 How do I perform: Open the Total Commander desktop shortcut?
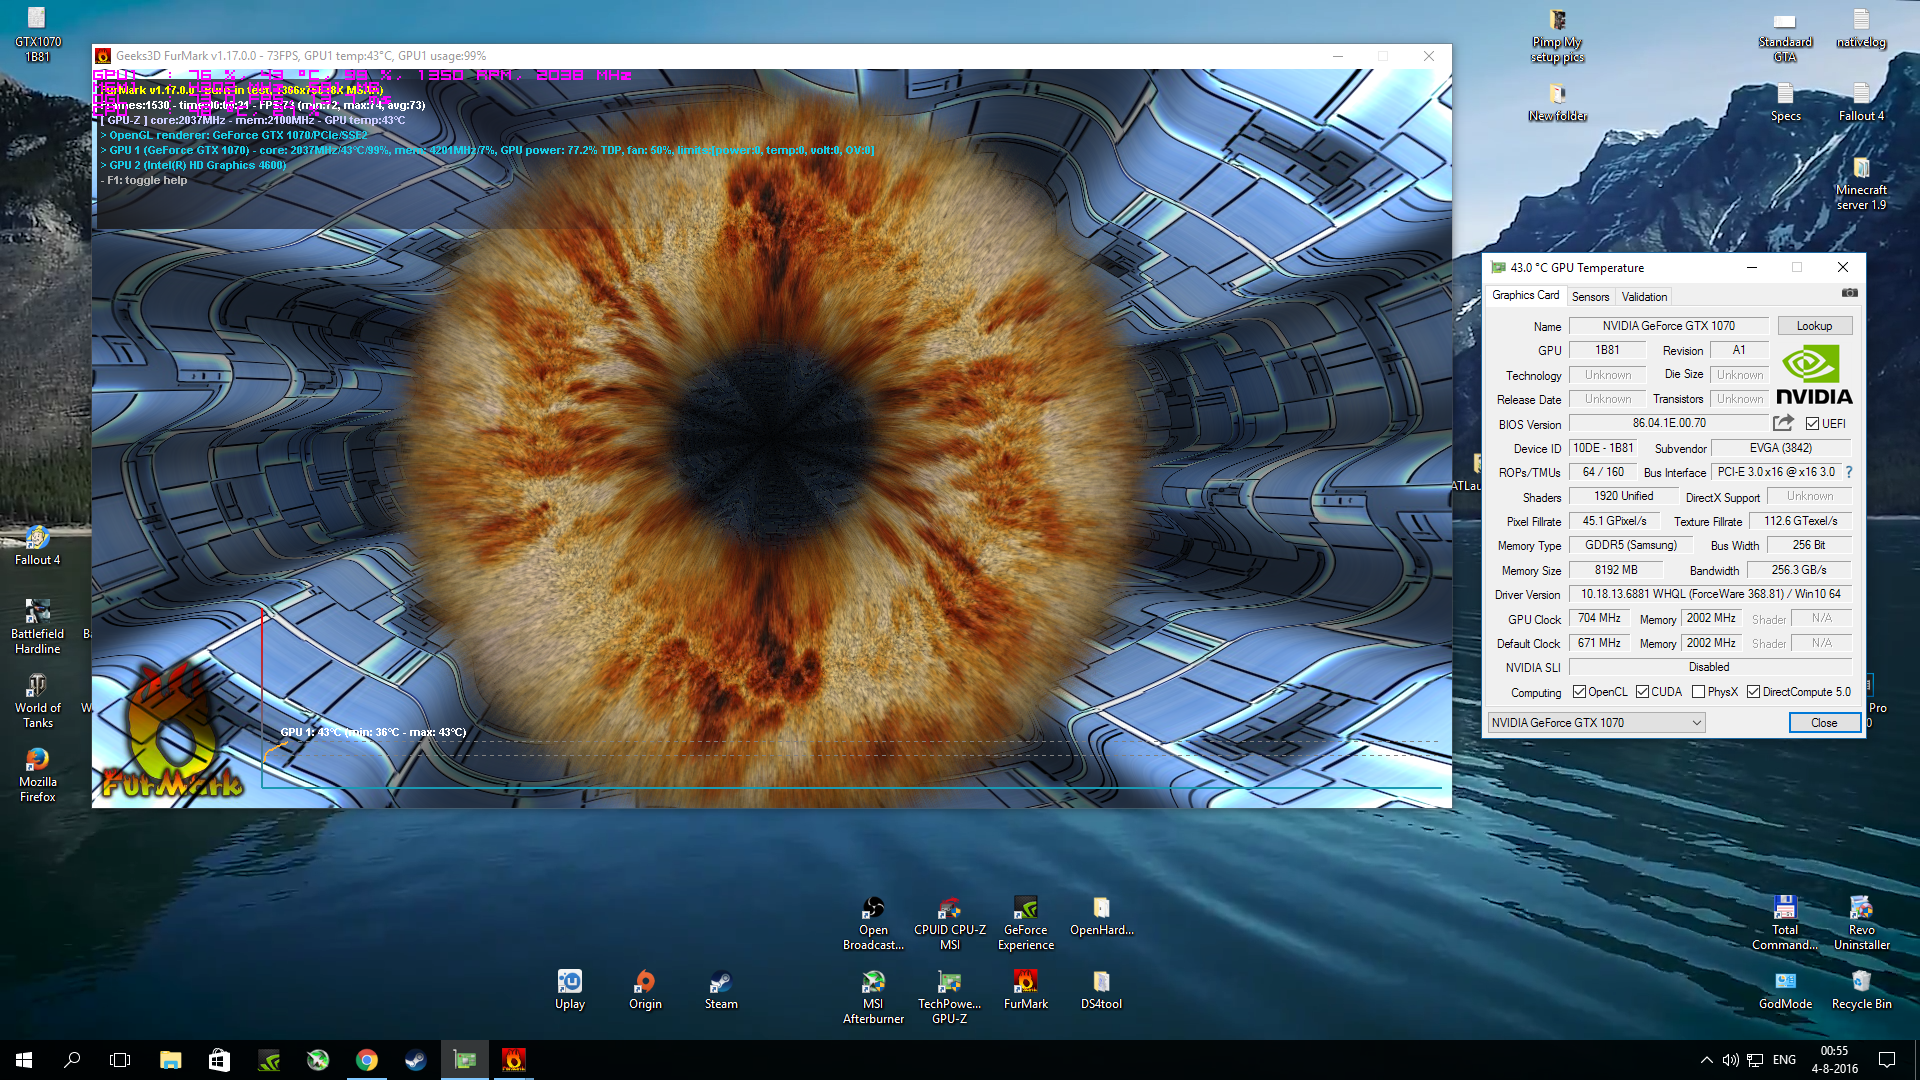pos(1785,923)
